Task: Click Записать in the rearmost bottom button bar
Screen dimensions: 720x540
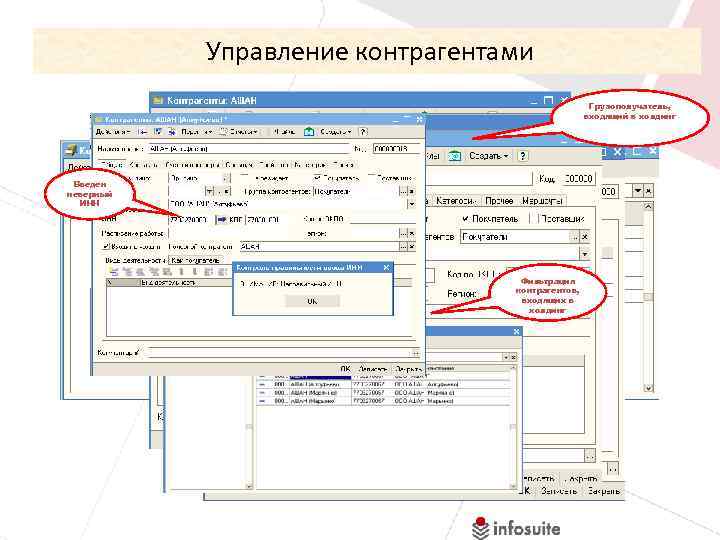Action: (558, 491)
